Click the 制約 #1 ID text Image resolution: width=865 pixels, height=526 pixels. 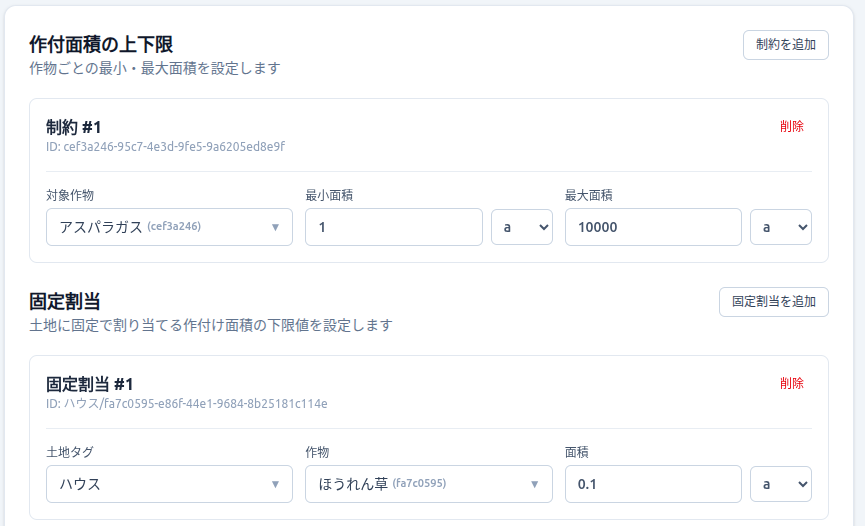[x=165, y=147]
